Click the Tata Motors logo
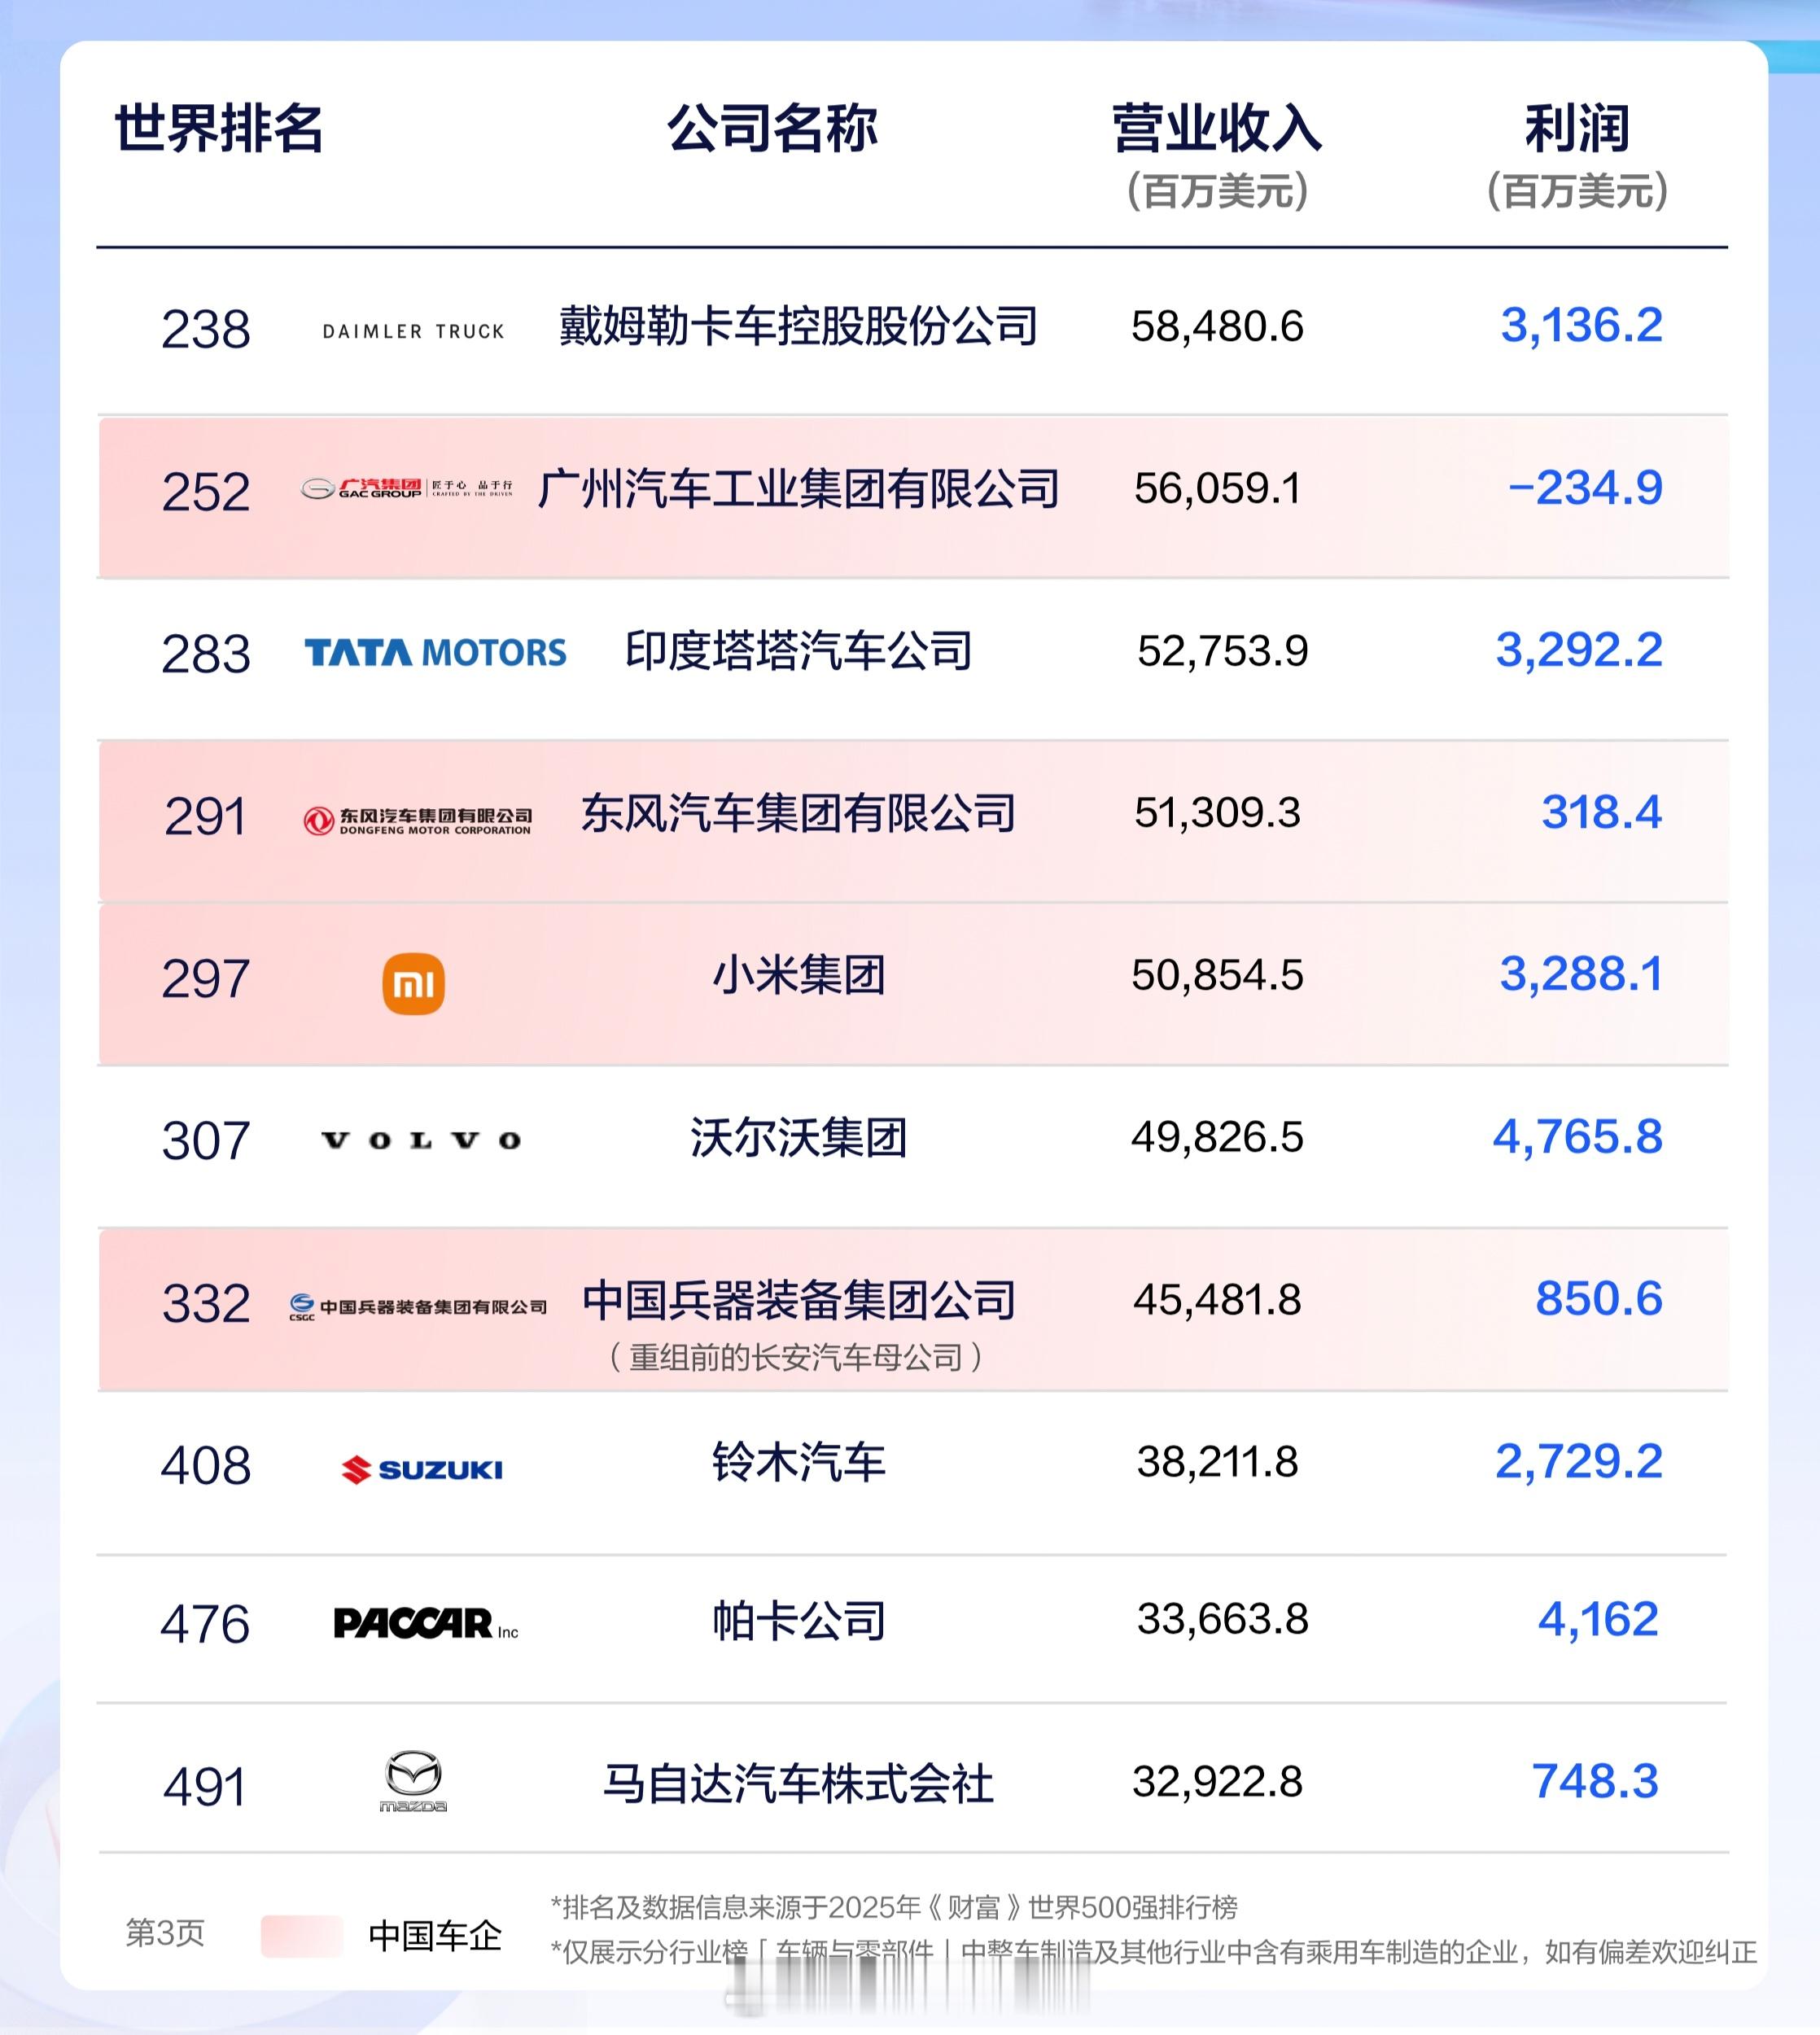1820x2035 pixels. (x=435, y=652)
